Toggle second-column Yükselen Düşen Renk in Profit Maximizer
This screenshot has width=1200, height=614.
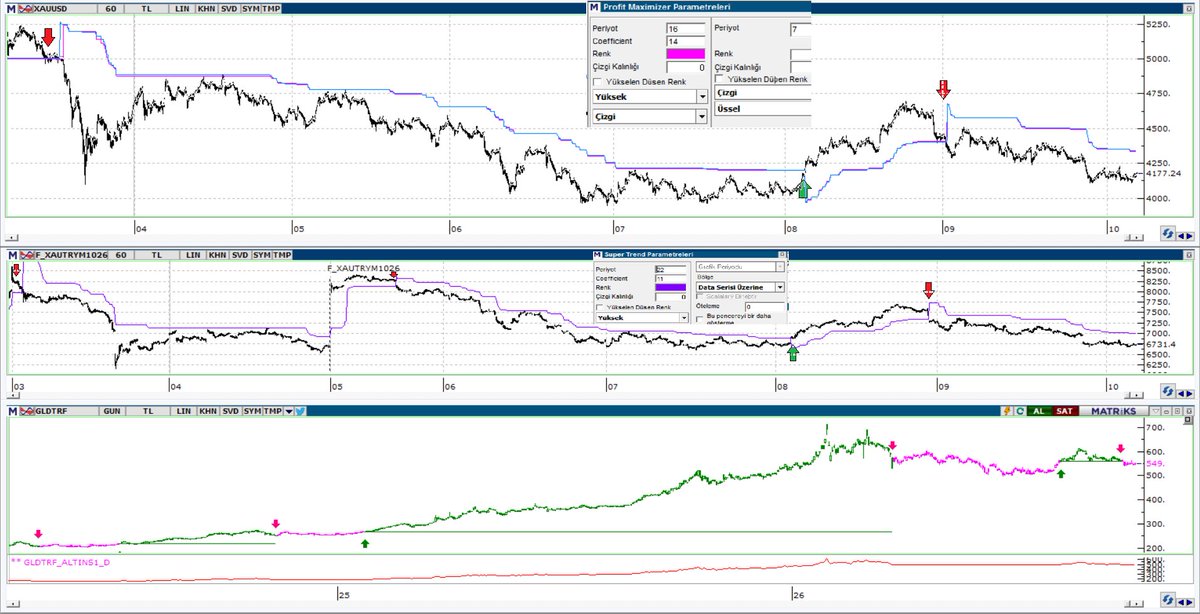[719, 79]
